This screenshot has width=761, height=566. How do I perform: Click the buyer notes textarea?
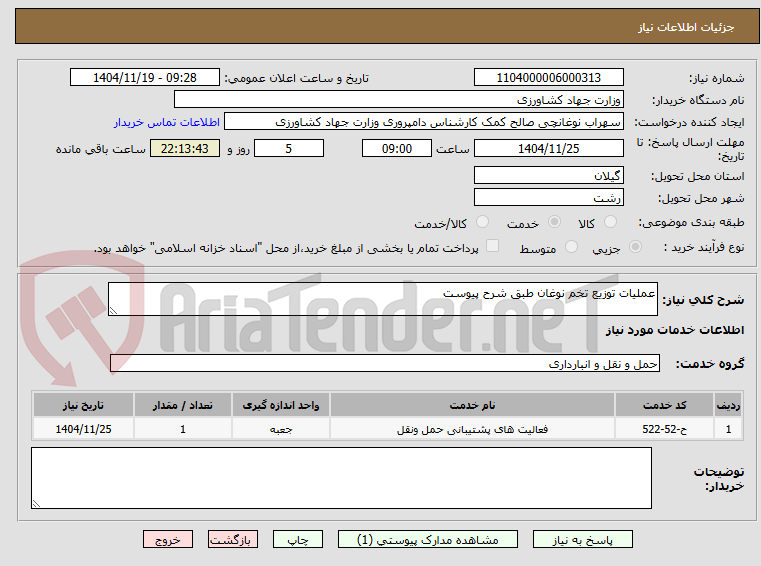(341, 478)
